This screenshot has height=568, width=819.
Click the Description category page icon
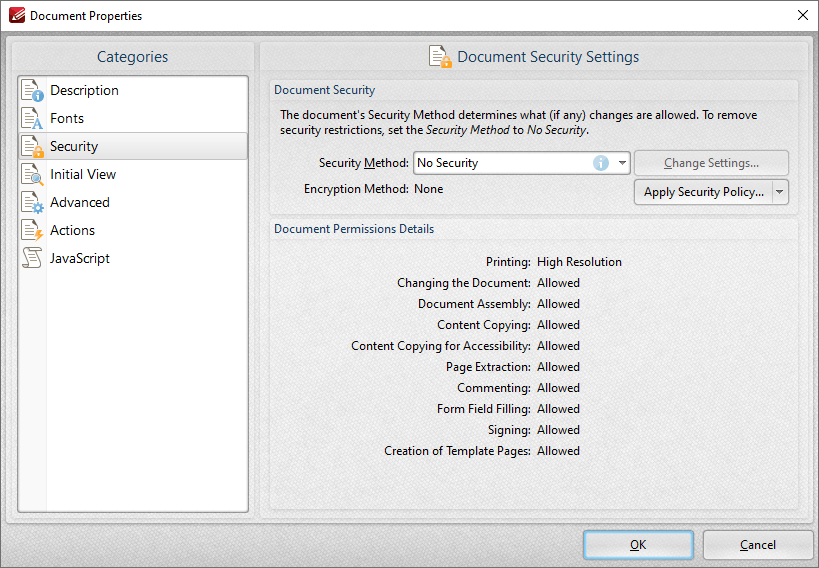coord(32,90)
